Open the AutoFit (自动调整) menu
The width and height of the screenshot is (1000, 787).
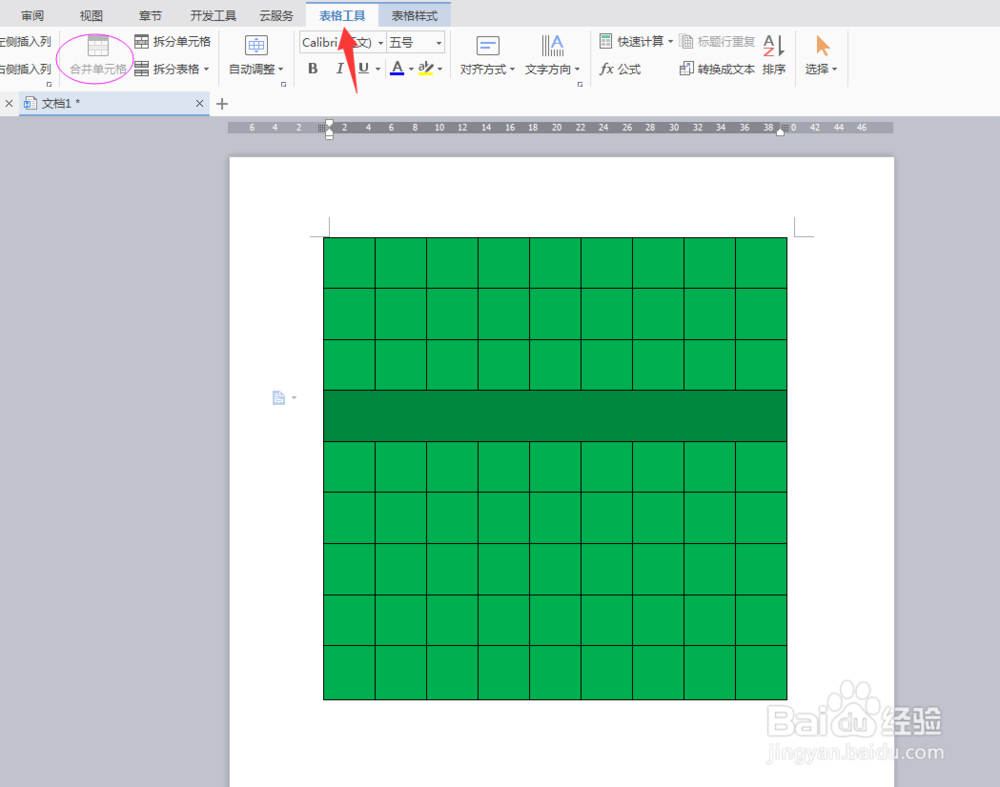[256, 69]
